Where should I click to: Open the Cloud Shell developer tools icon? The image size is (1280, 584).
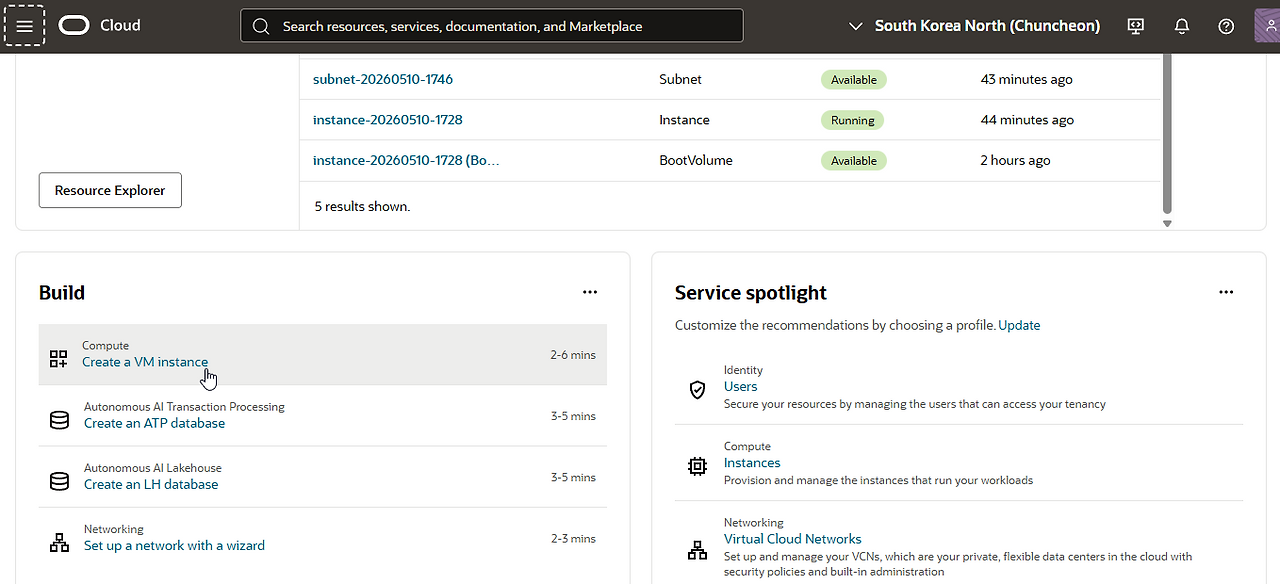(x=1136, y=26)
